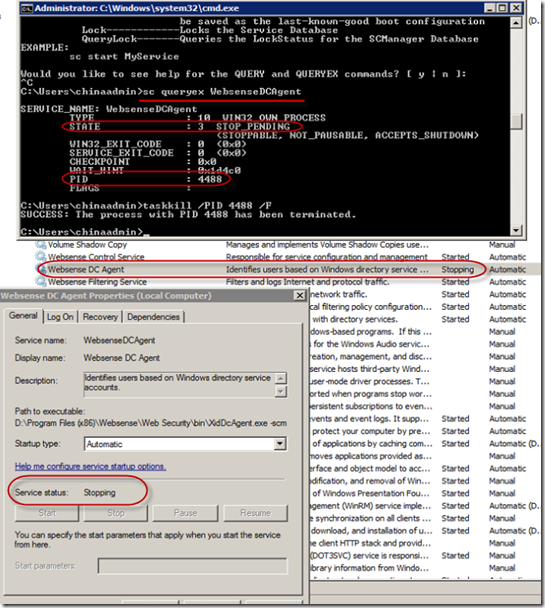Click the '(DOT3SVC) service is responsi...' row
The image size is (545, 608).
coord(424,555)
